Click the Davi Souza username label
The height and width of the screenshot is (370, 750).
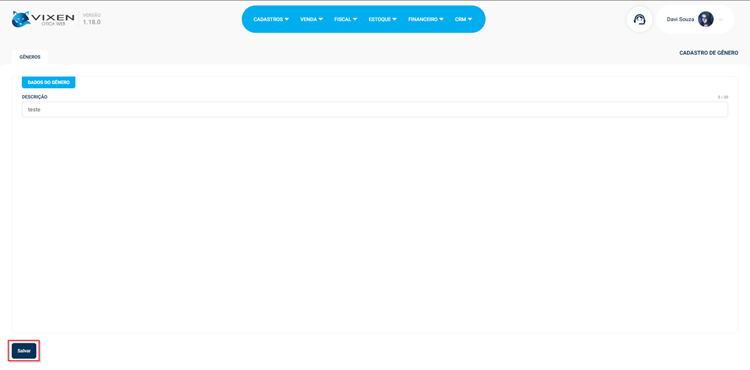coord(680,20)
